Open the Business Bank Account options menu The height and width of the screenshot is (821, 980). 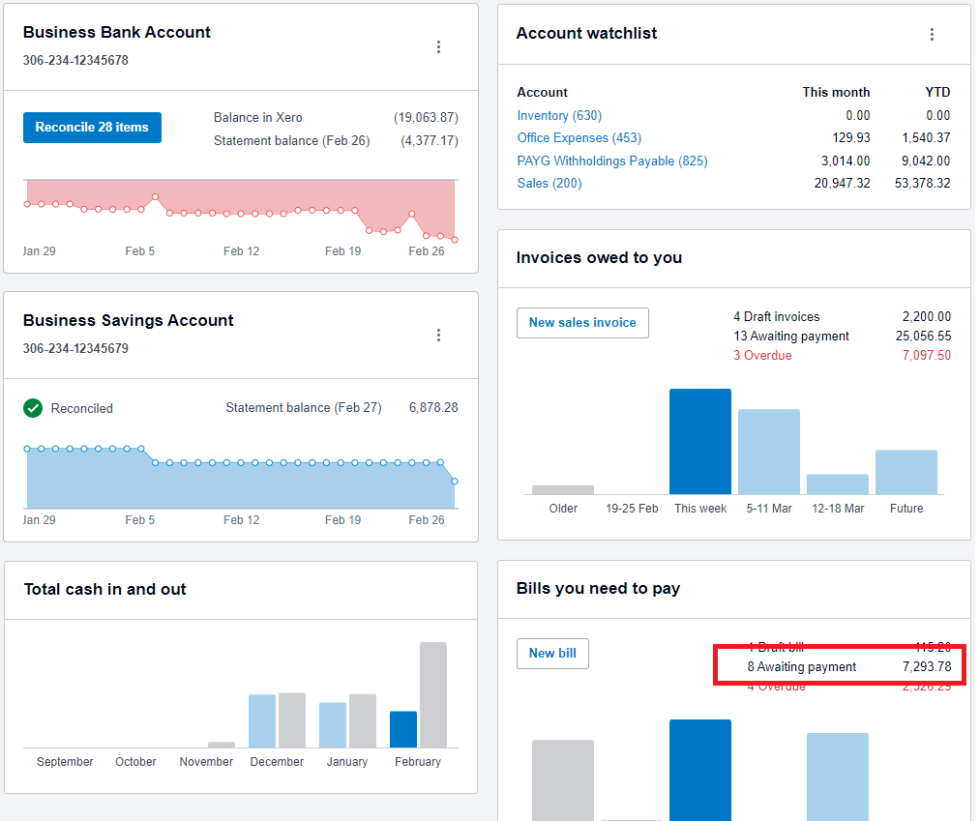pos(439,46)
